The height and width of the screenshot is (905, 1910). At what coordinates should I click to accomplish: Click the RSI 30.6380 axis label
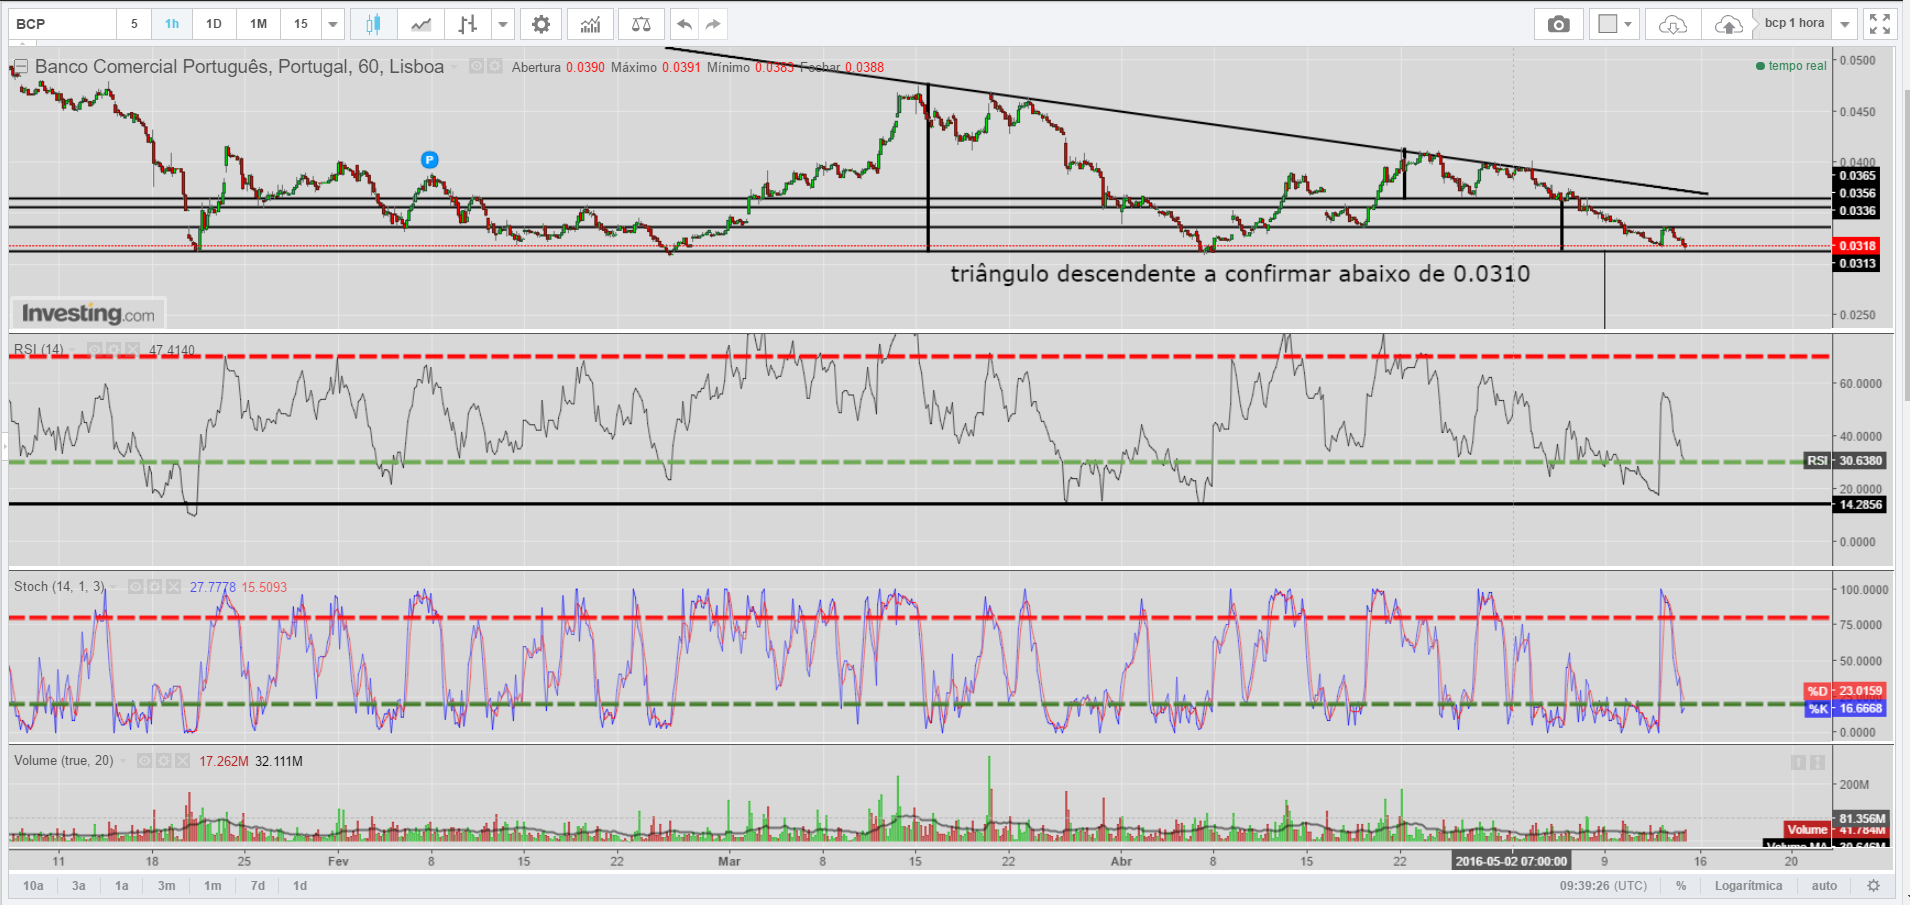pyautogui.click(x=1845, y=461)
